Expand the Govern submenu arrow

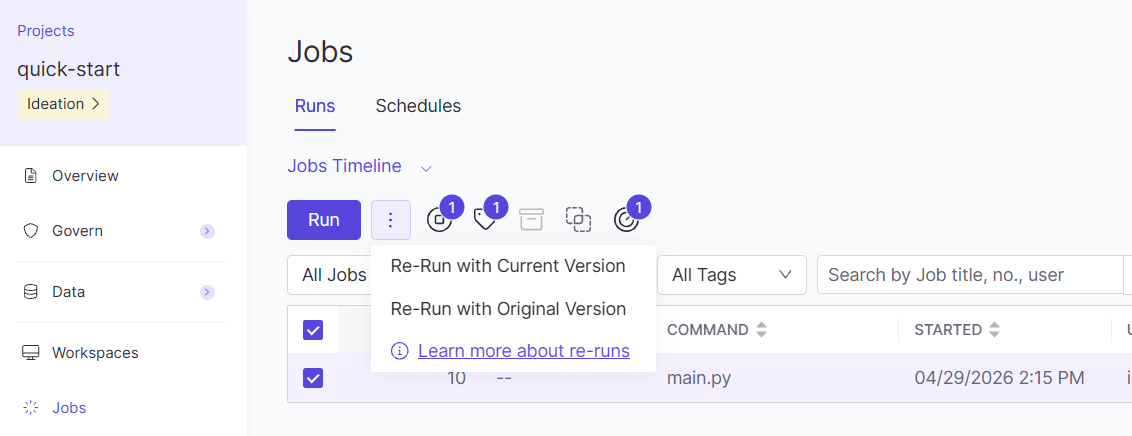coord(207,231)
